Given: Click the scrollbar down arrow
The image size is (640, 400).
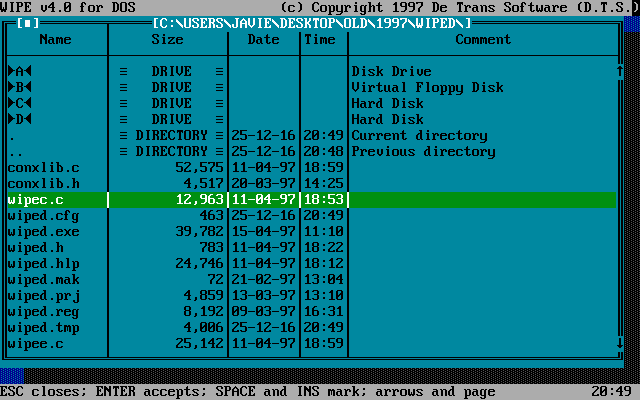Looking at the screenshot, I should (x=620, y=343).
